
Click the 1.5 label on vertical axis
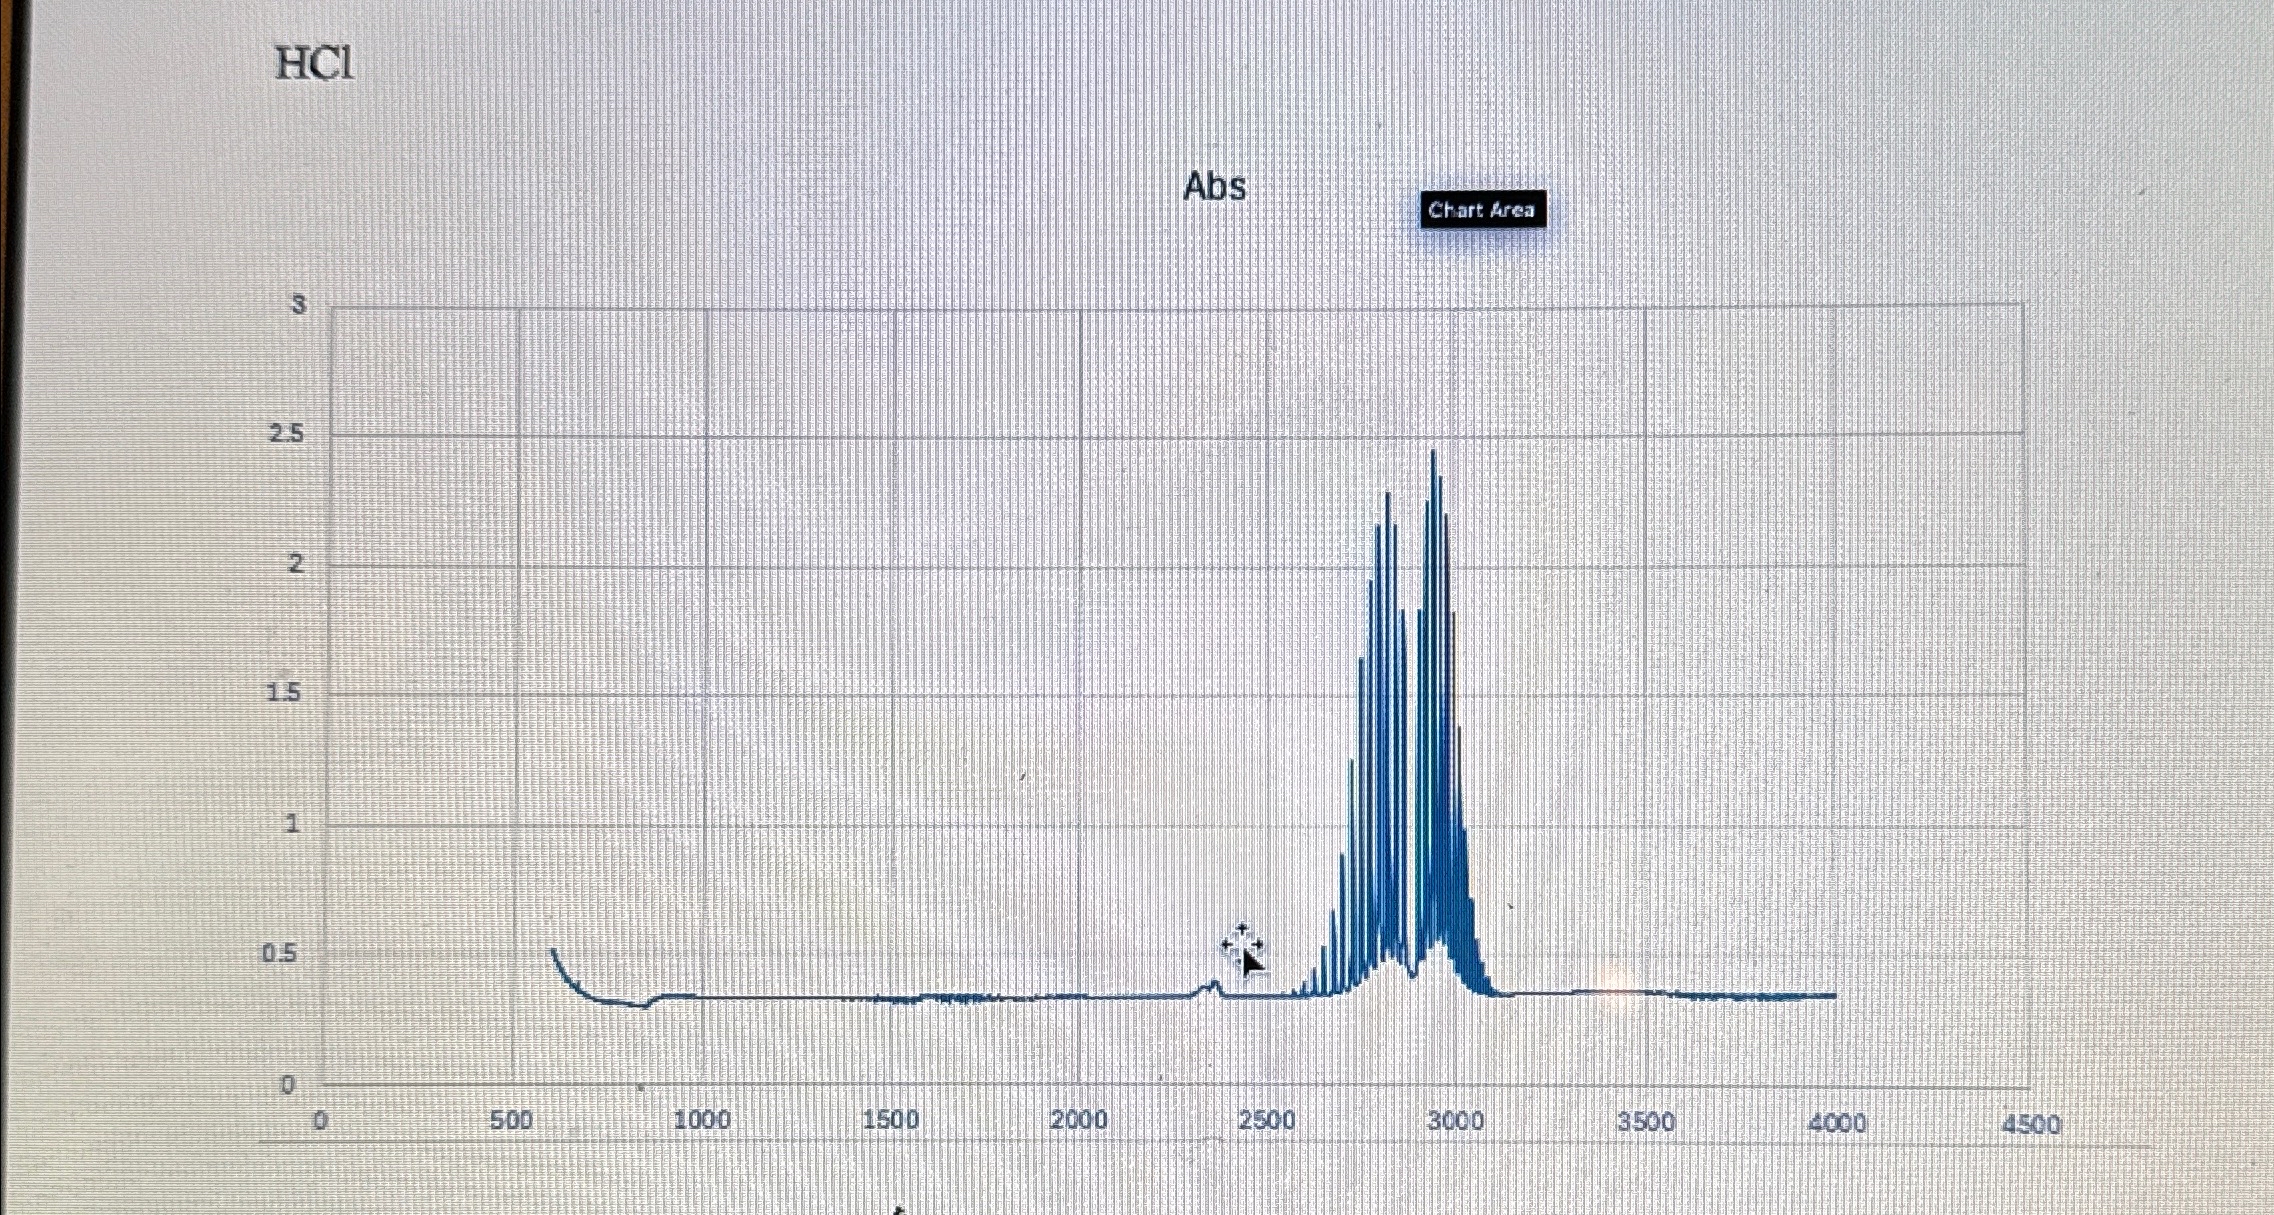click(284, 692)
